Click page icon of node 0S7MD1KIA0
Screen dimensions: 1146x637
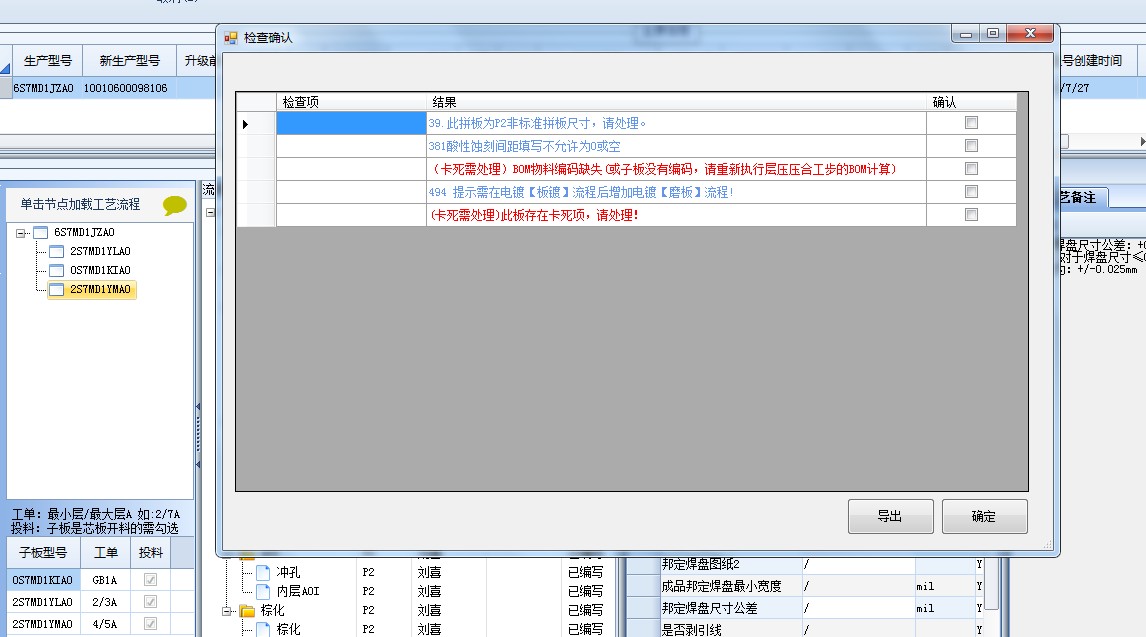56,270
